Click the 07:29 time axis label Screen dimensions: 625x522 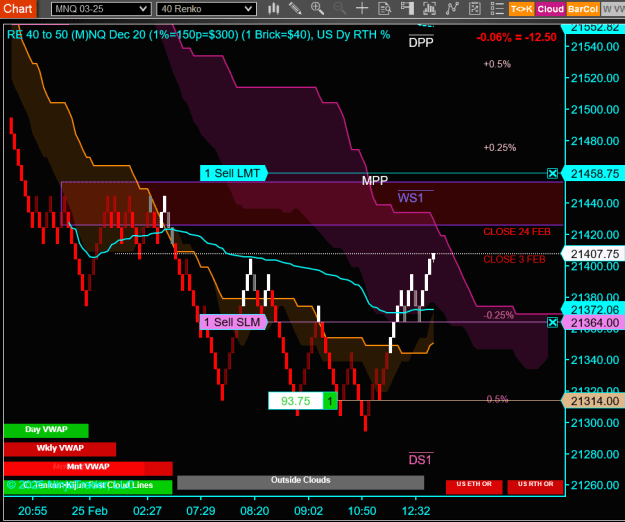pos(200,511)
